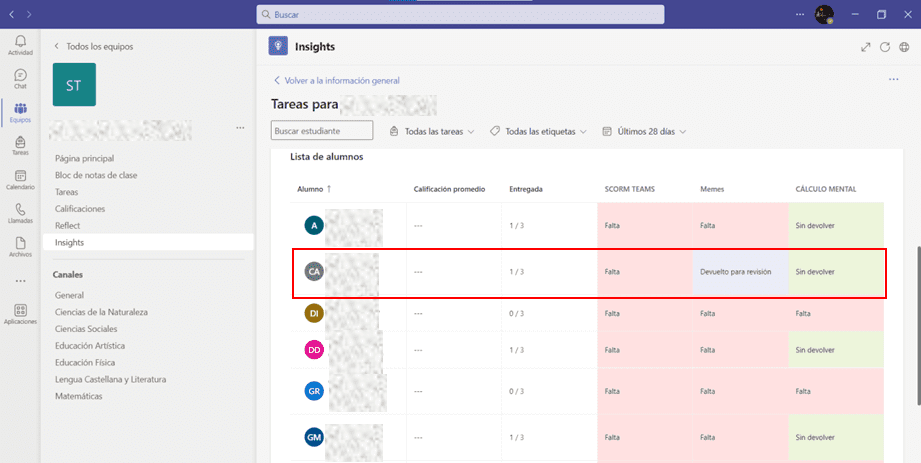Open title bar settings ellipsis menu
Screen dimensions: 921x463
801,14
